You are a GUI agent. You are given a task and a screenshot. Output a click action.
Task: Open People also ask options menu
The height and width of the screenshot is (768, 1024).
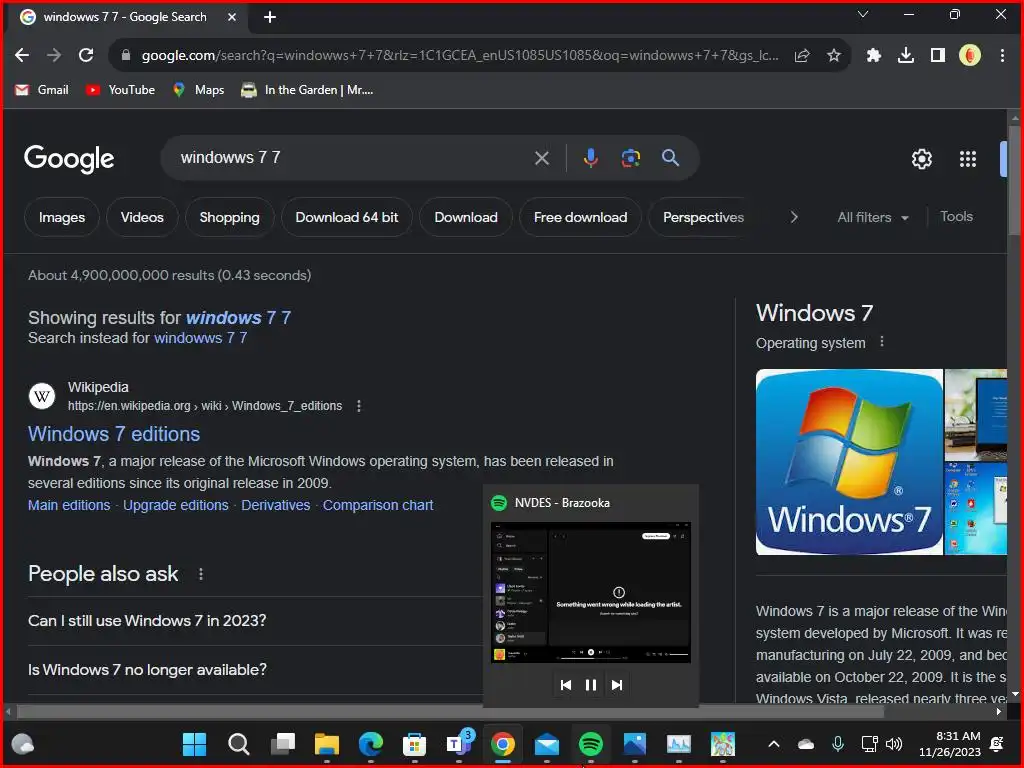(x=200, y=574)
